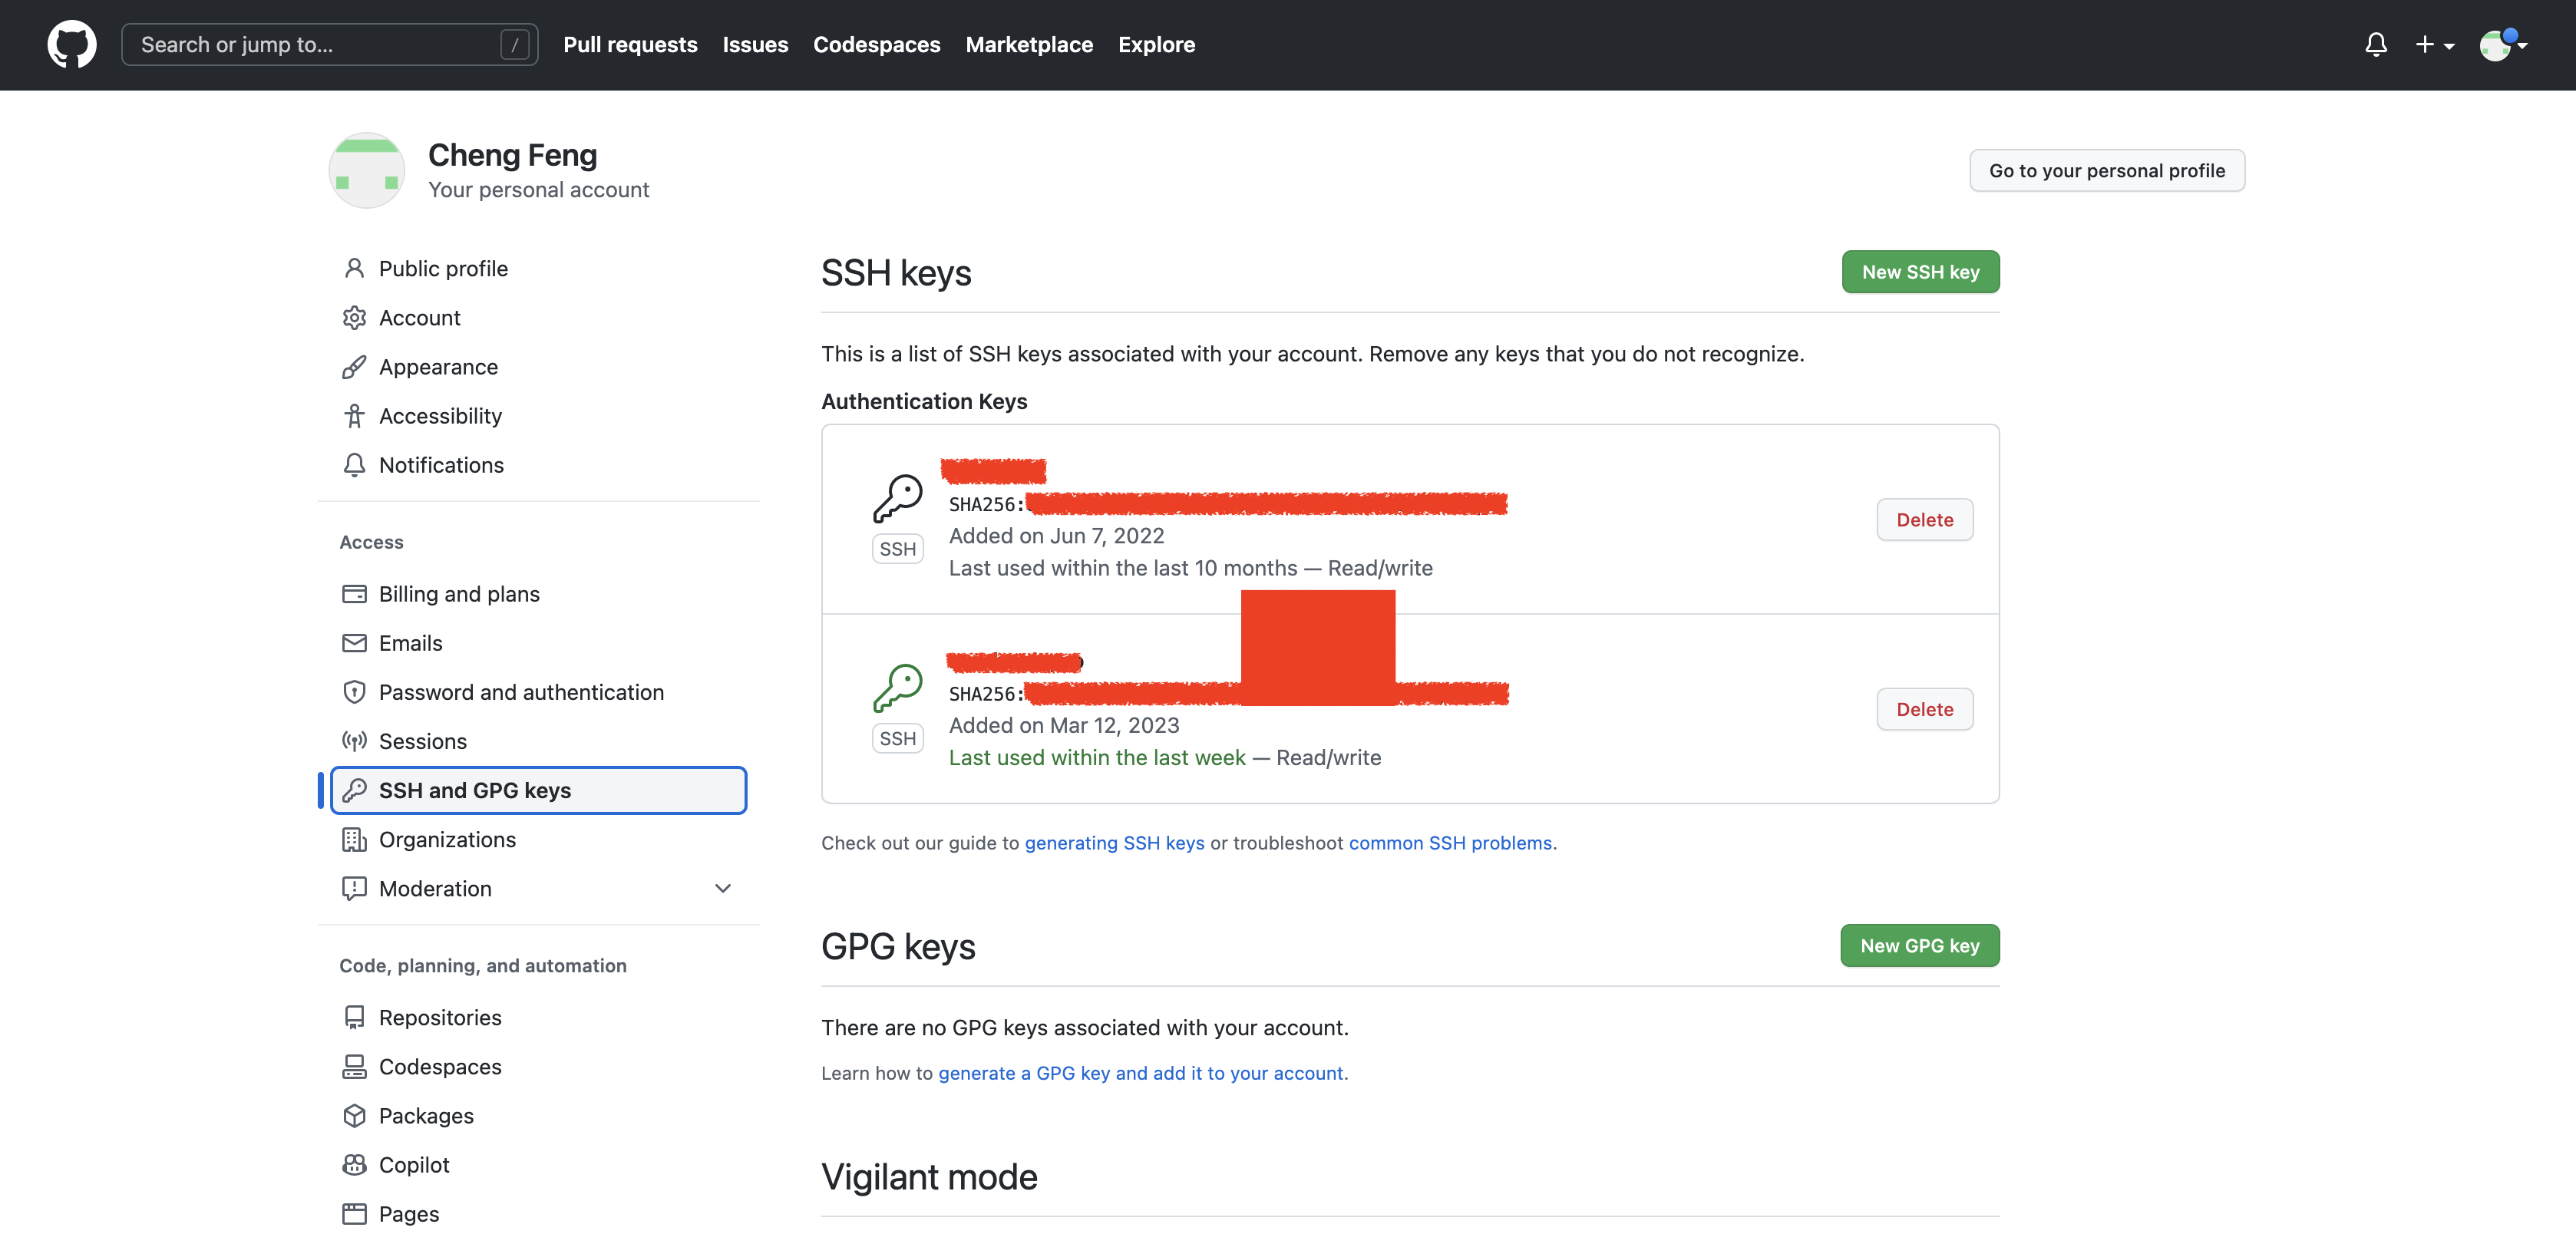Click New GPG key button
This screenshot has width=2576, height=1234.
click(1919, 946)
